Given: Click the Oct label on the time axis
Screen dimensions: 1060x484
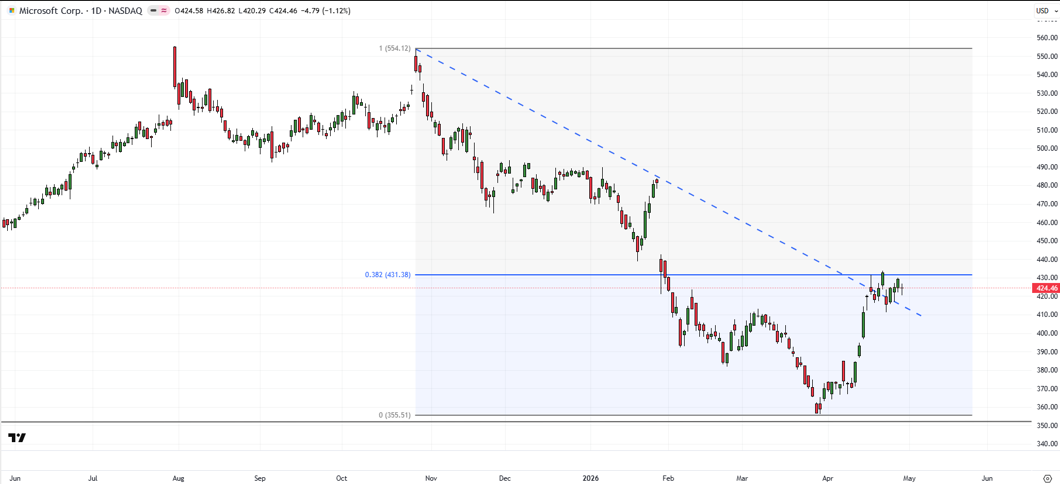Looking at the screenshot, I should pyautogui.click(x=341, y=477).
